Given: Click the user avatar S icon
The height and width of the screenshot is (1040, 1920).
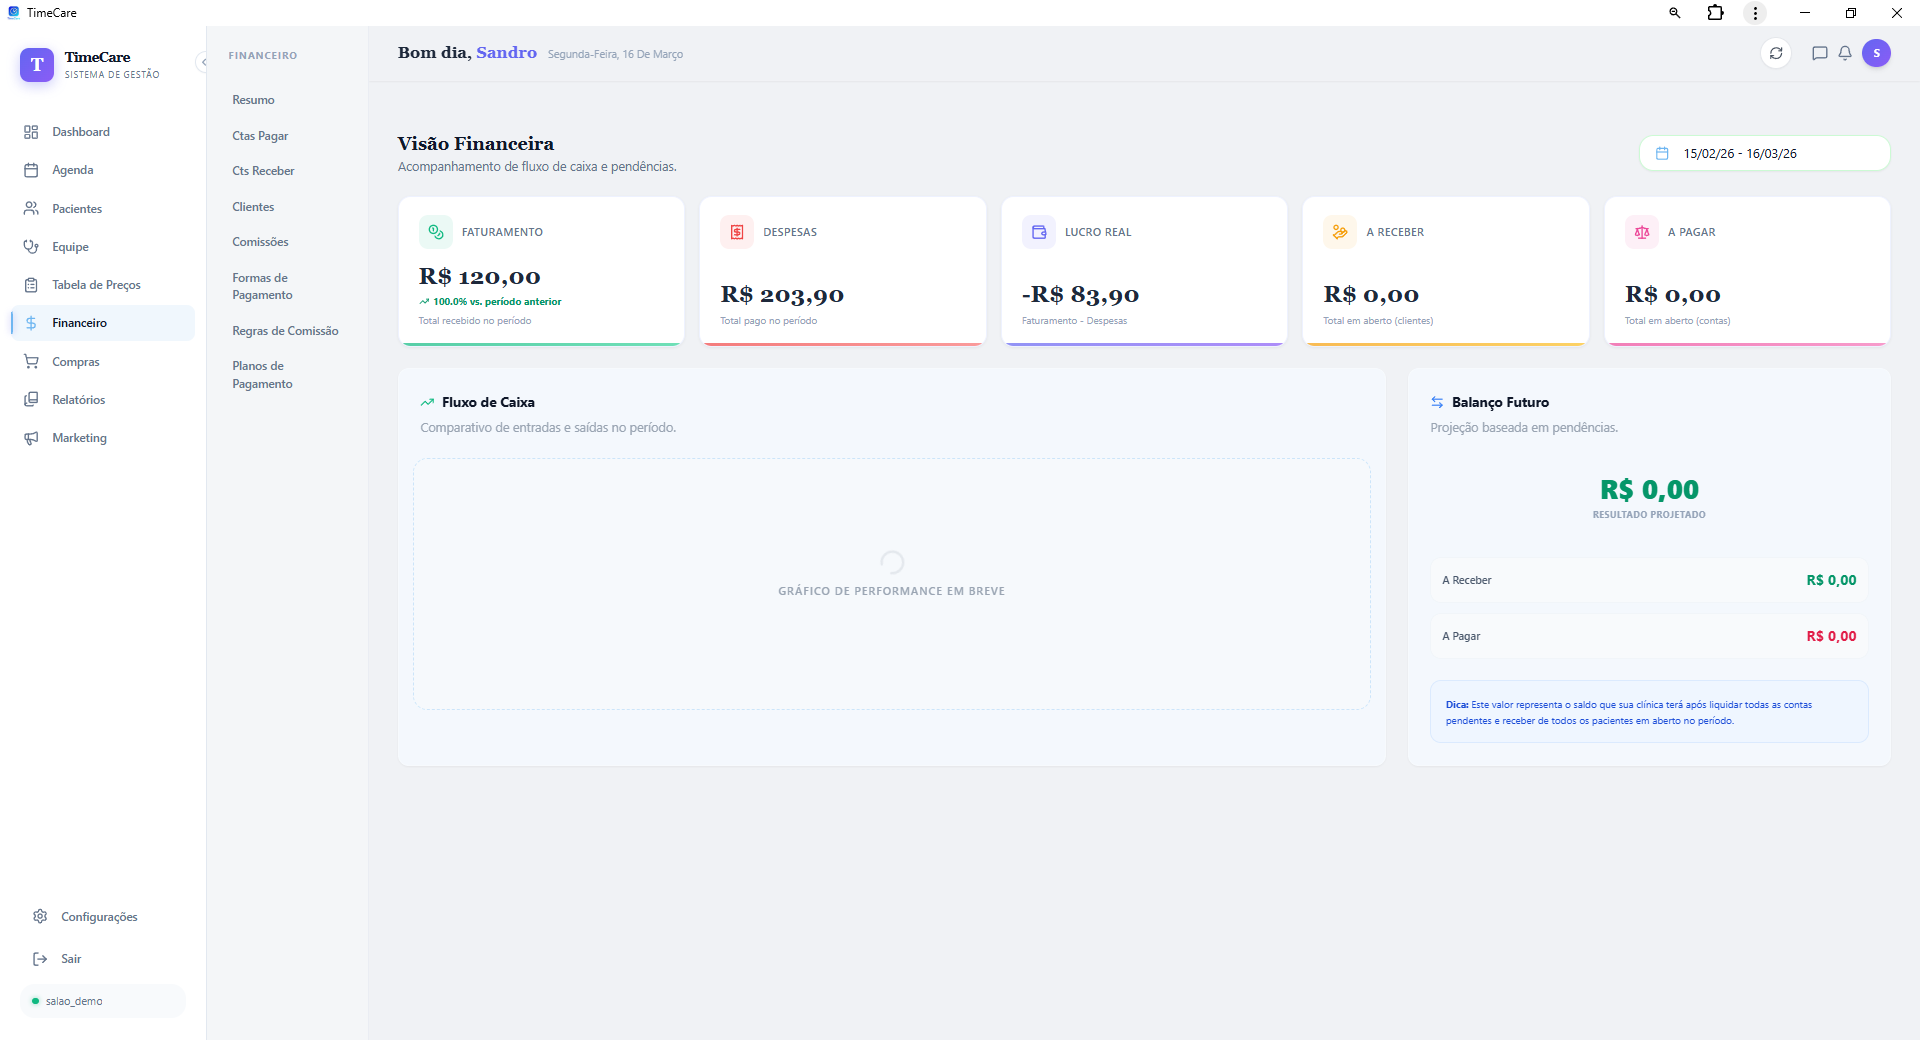Looking at the screenshot, I should [x=1876, y=53].
